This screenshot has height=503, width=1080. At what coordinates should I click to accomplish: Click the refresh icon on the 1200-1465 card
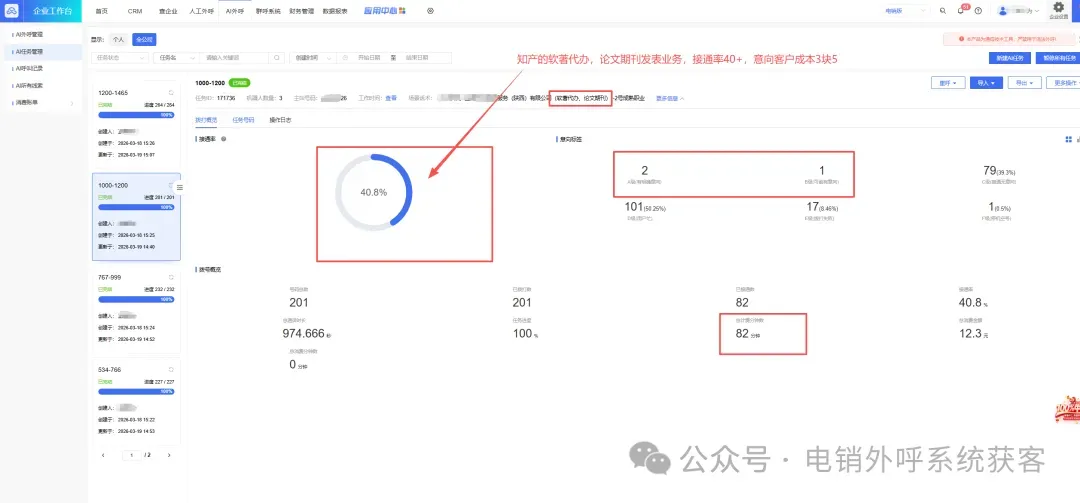pyautogui.click(x=171, y=92)
